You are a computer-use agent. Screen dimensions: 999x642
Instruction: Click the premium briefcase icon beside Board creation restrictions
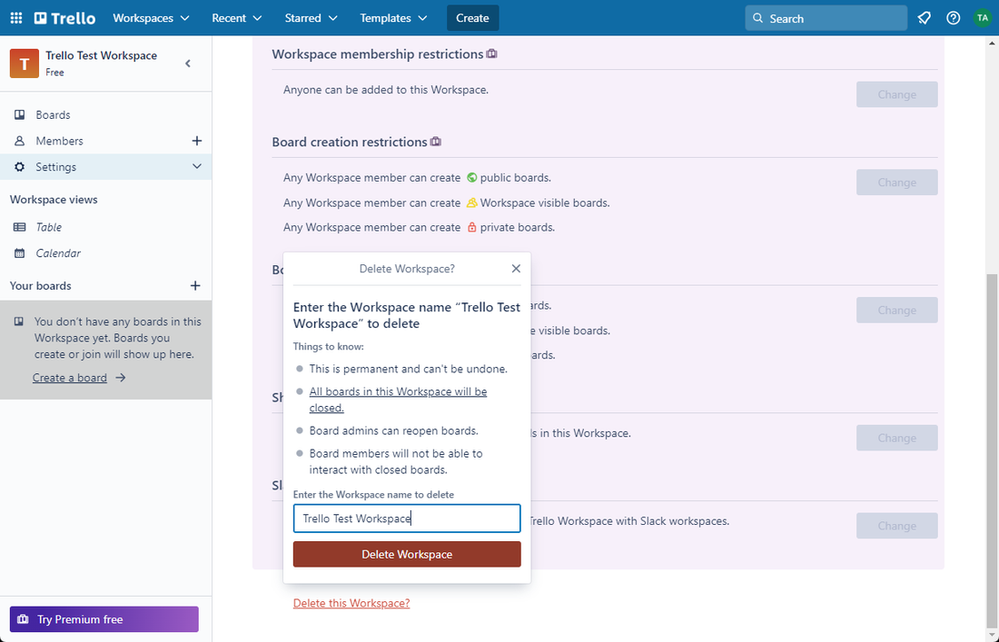tap(436, 141)
